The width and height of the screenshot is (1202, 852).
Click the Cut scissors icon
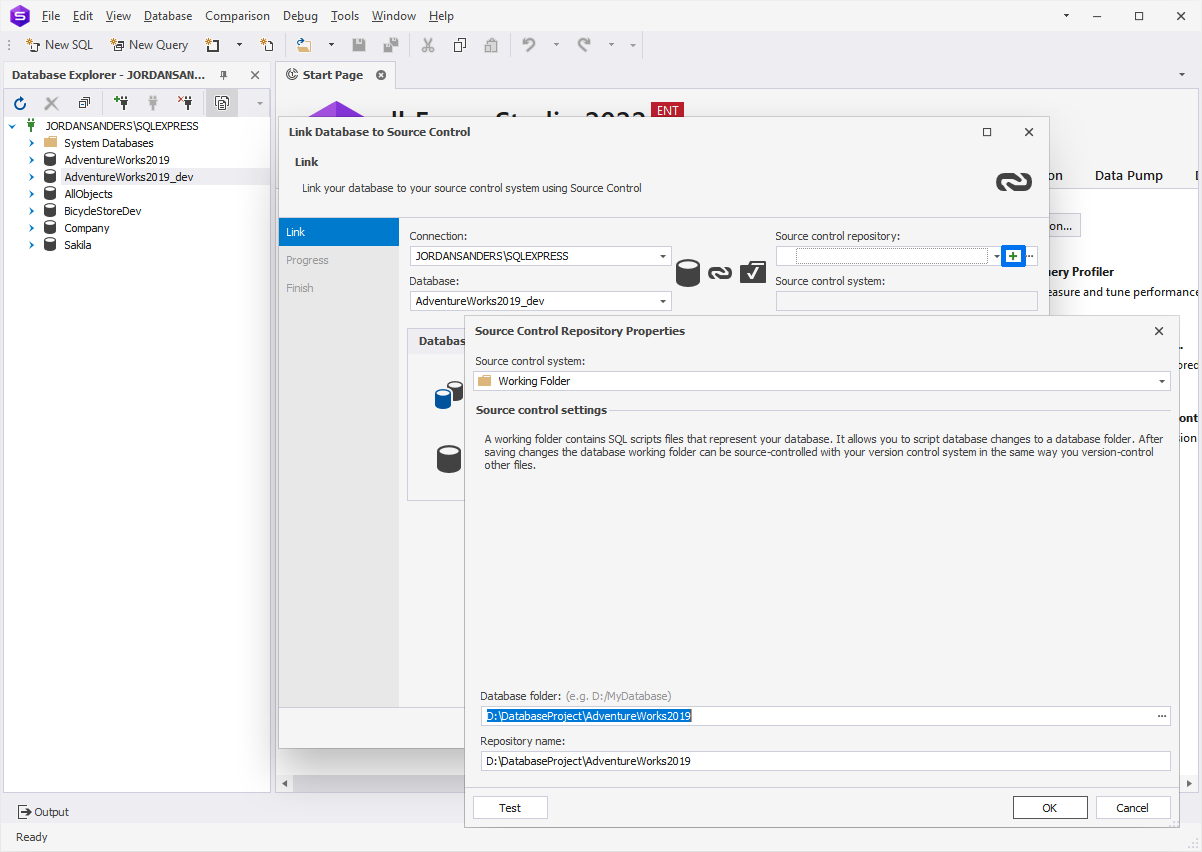coord(428,45)
